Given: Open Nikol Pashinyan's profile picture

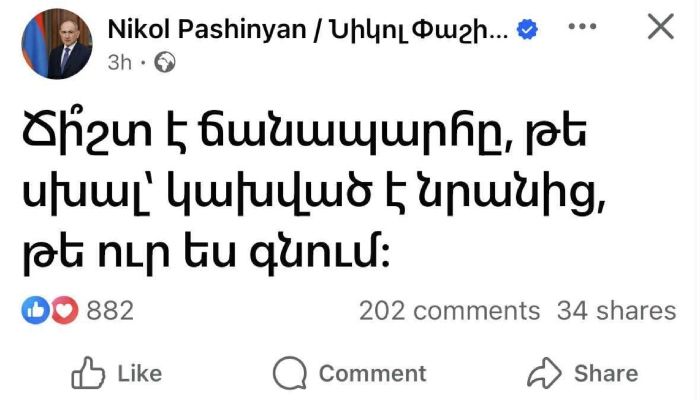Looking at the screenshot, I should (x=56, y=43).
